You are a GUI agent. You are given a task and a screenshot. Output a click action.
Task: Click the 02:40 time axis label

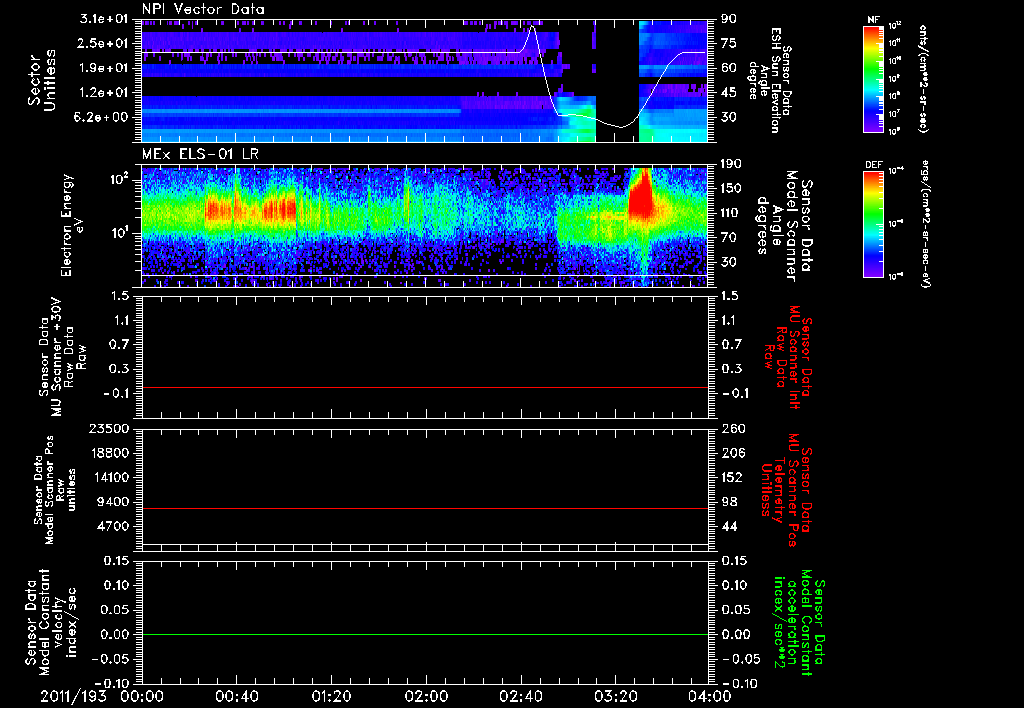520,696
